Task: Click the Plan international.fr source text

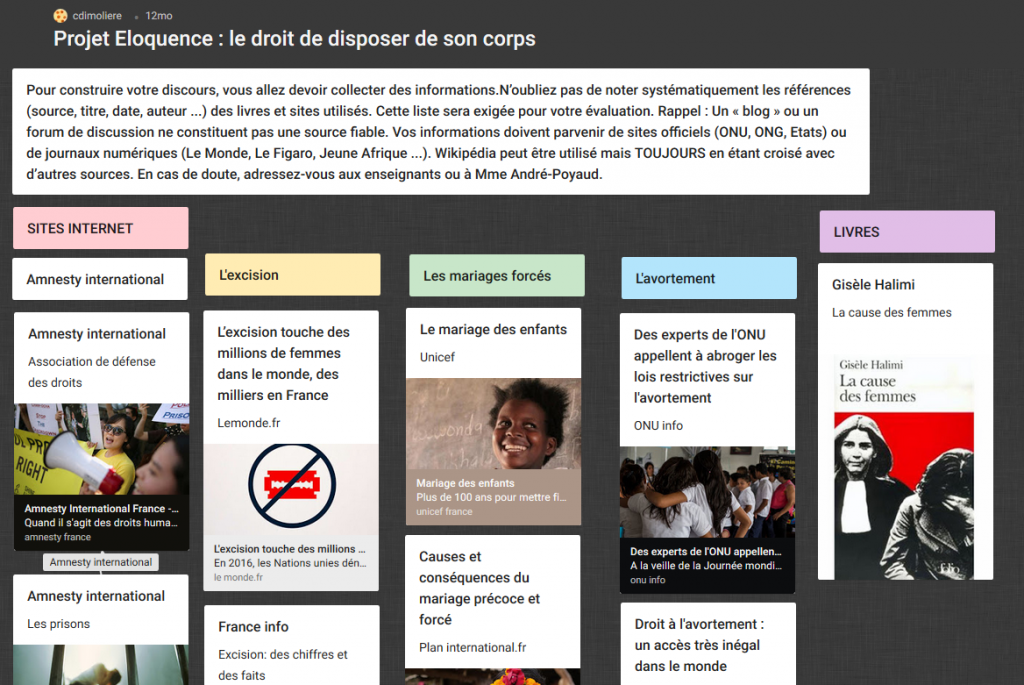Action: coord(473,647)
